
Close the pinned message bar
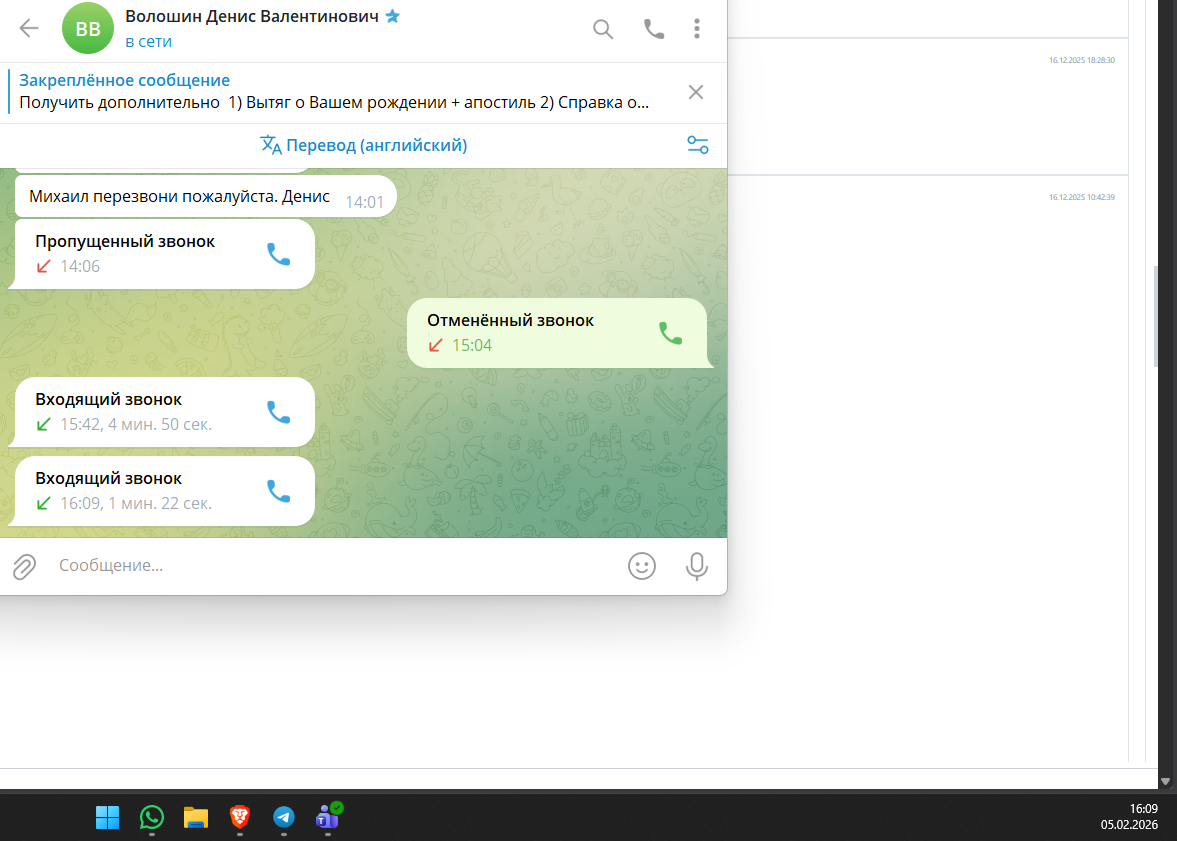click(x=696, y=92)
